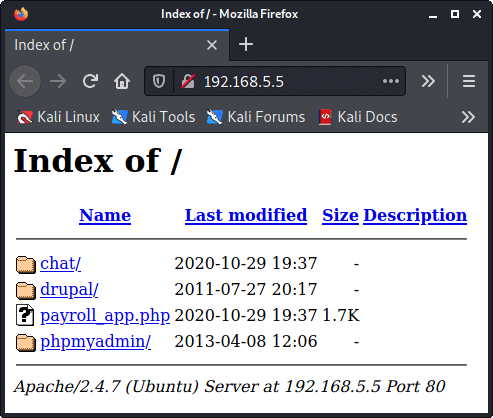493x418 pixels.
Task: Open the phpmyadmin/ directory link
Action: pyautogui.click(x=95, y=341)
